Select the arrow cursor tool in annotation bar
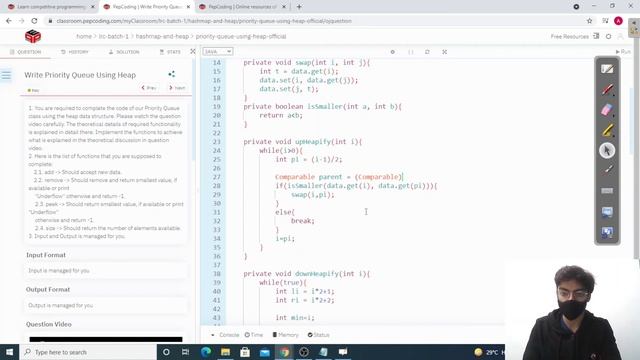The height and width of the screenshot is (360, 640). (607, 150)
